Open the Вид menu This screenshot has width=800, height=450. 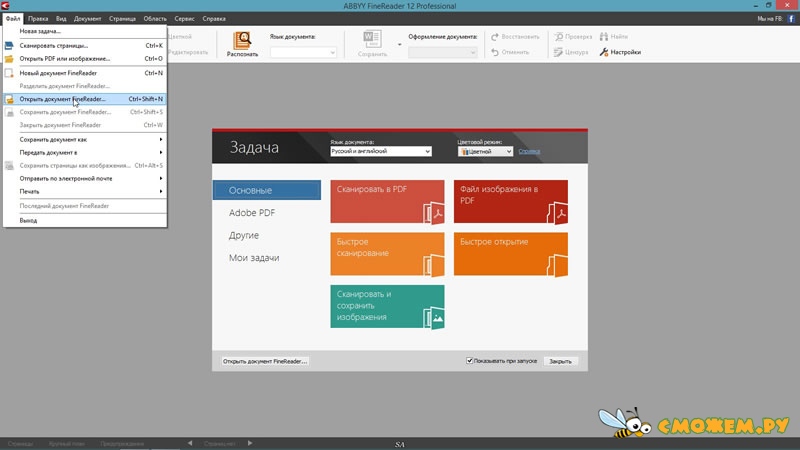61,19
